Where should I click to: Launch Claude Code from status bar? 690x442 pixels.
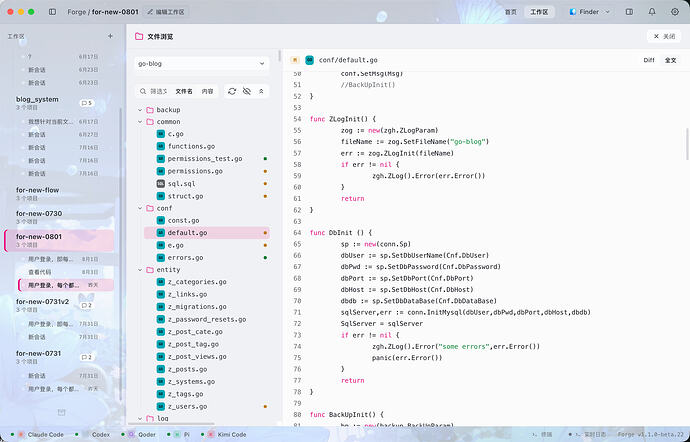coord(40,435)
